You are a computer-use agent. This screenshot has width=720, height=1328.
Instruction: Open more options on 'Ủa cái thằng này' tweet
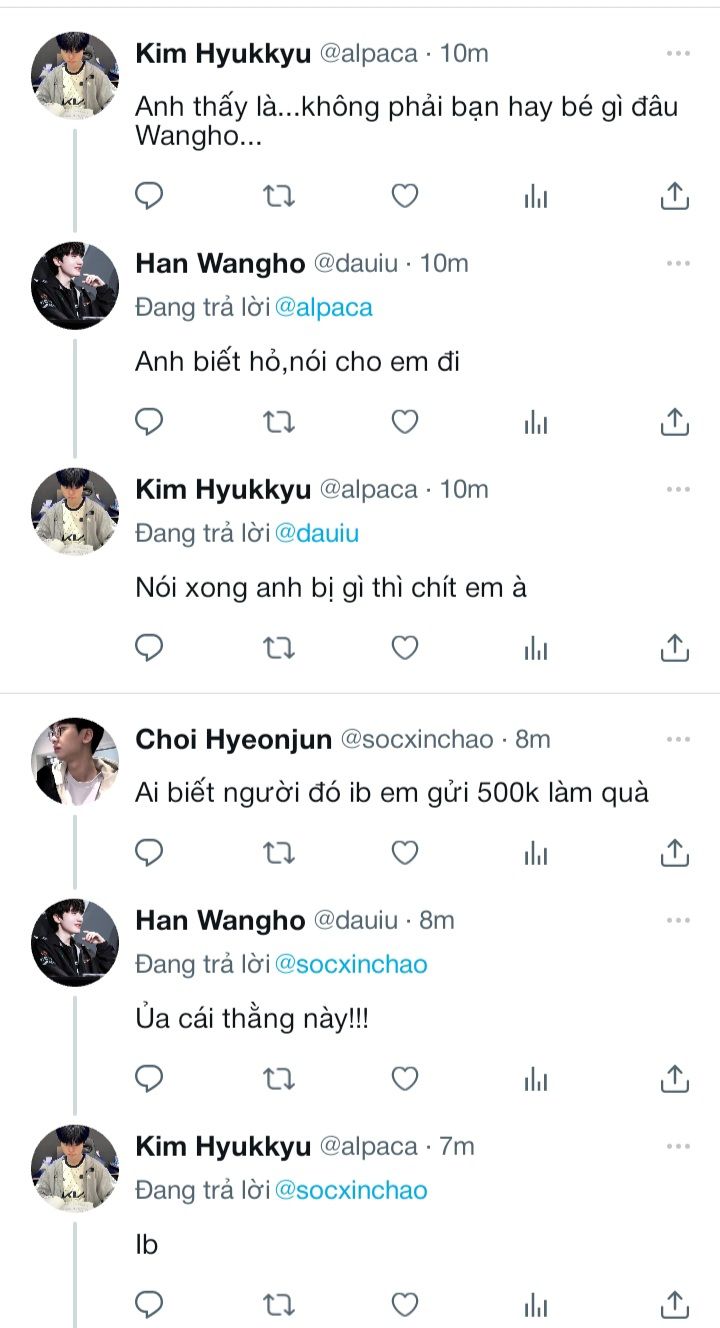pyautogui.click(x=678, y=920)
